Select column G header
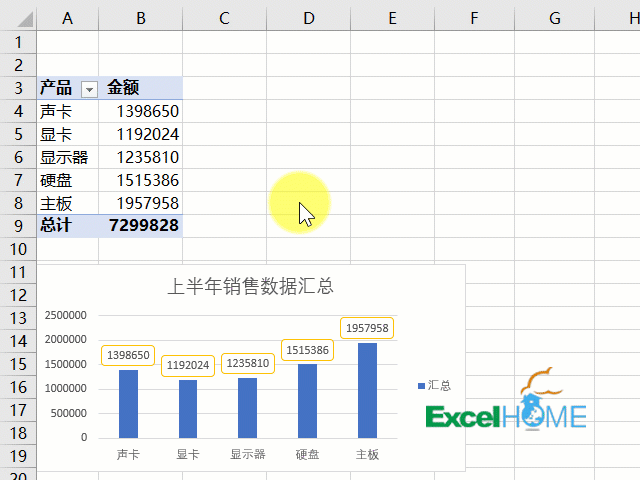The width and height of the screenshot is (640, 480). coord(554,18)
